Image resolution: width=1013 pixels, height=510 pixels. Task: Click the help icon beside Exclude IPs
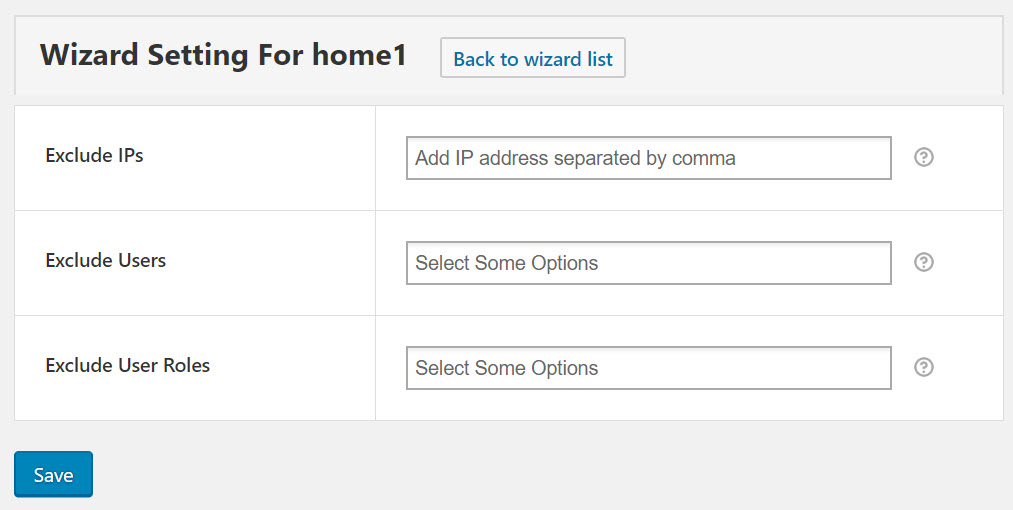click(x=924, y=157)
